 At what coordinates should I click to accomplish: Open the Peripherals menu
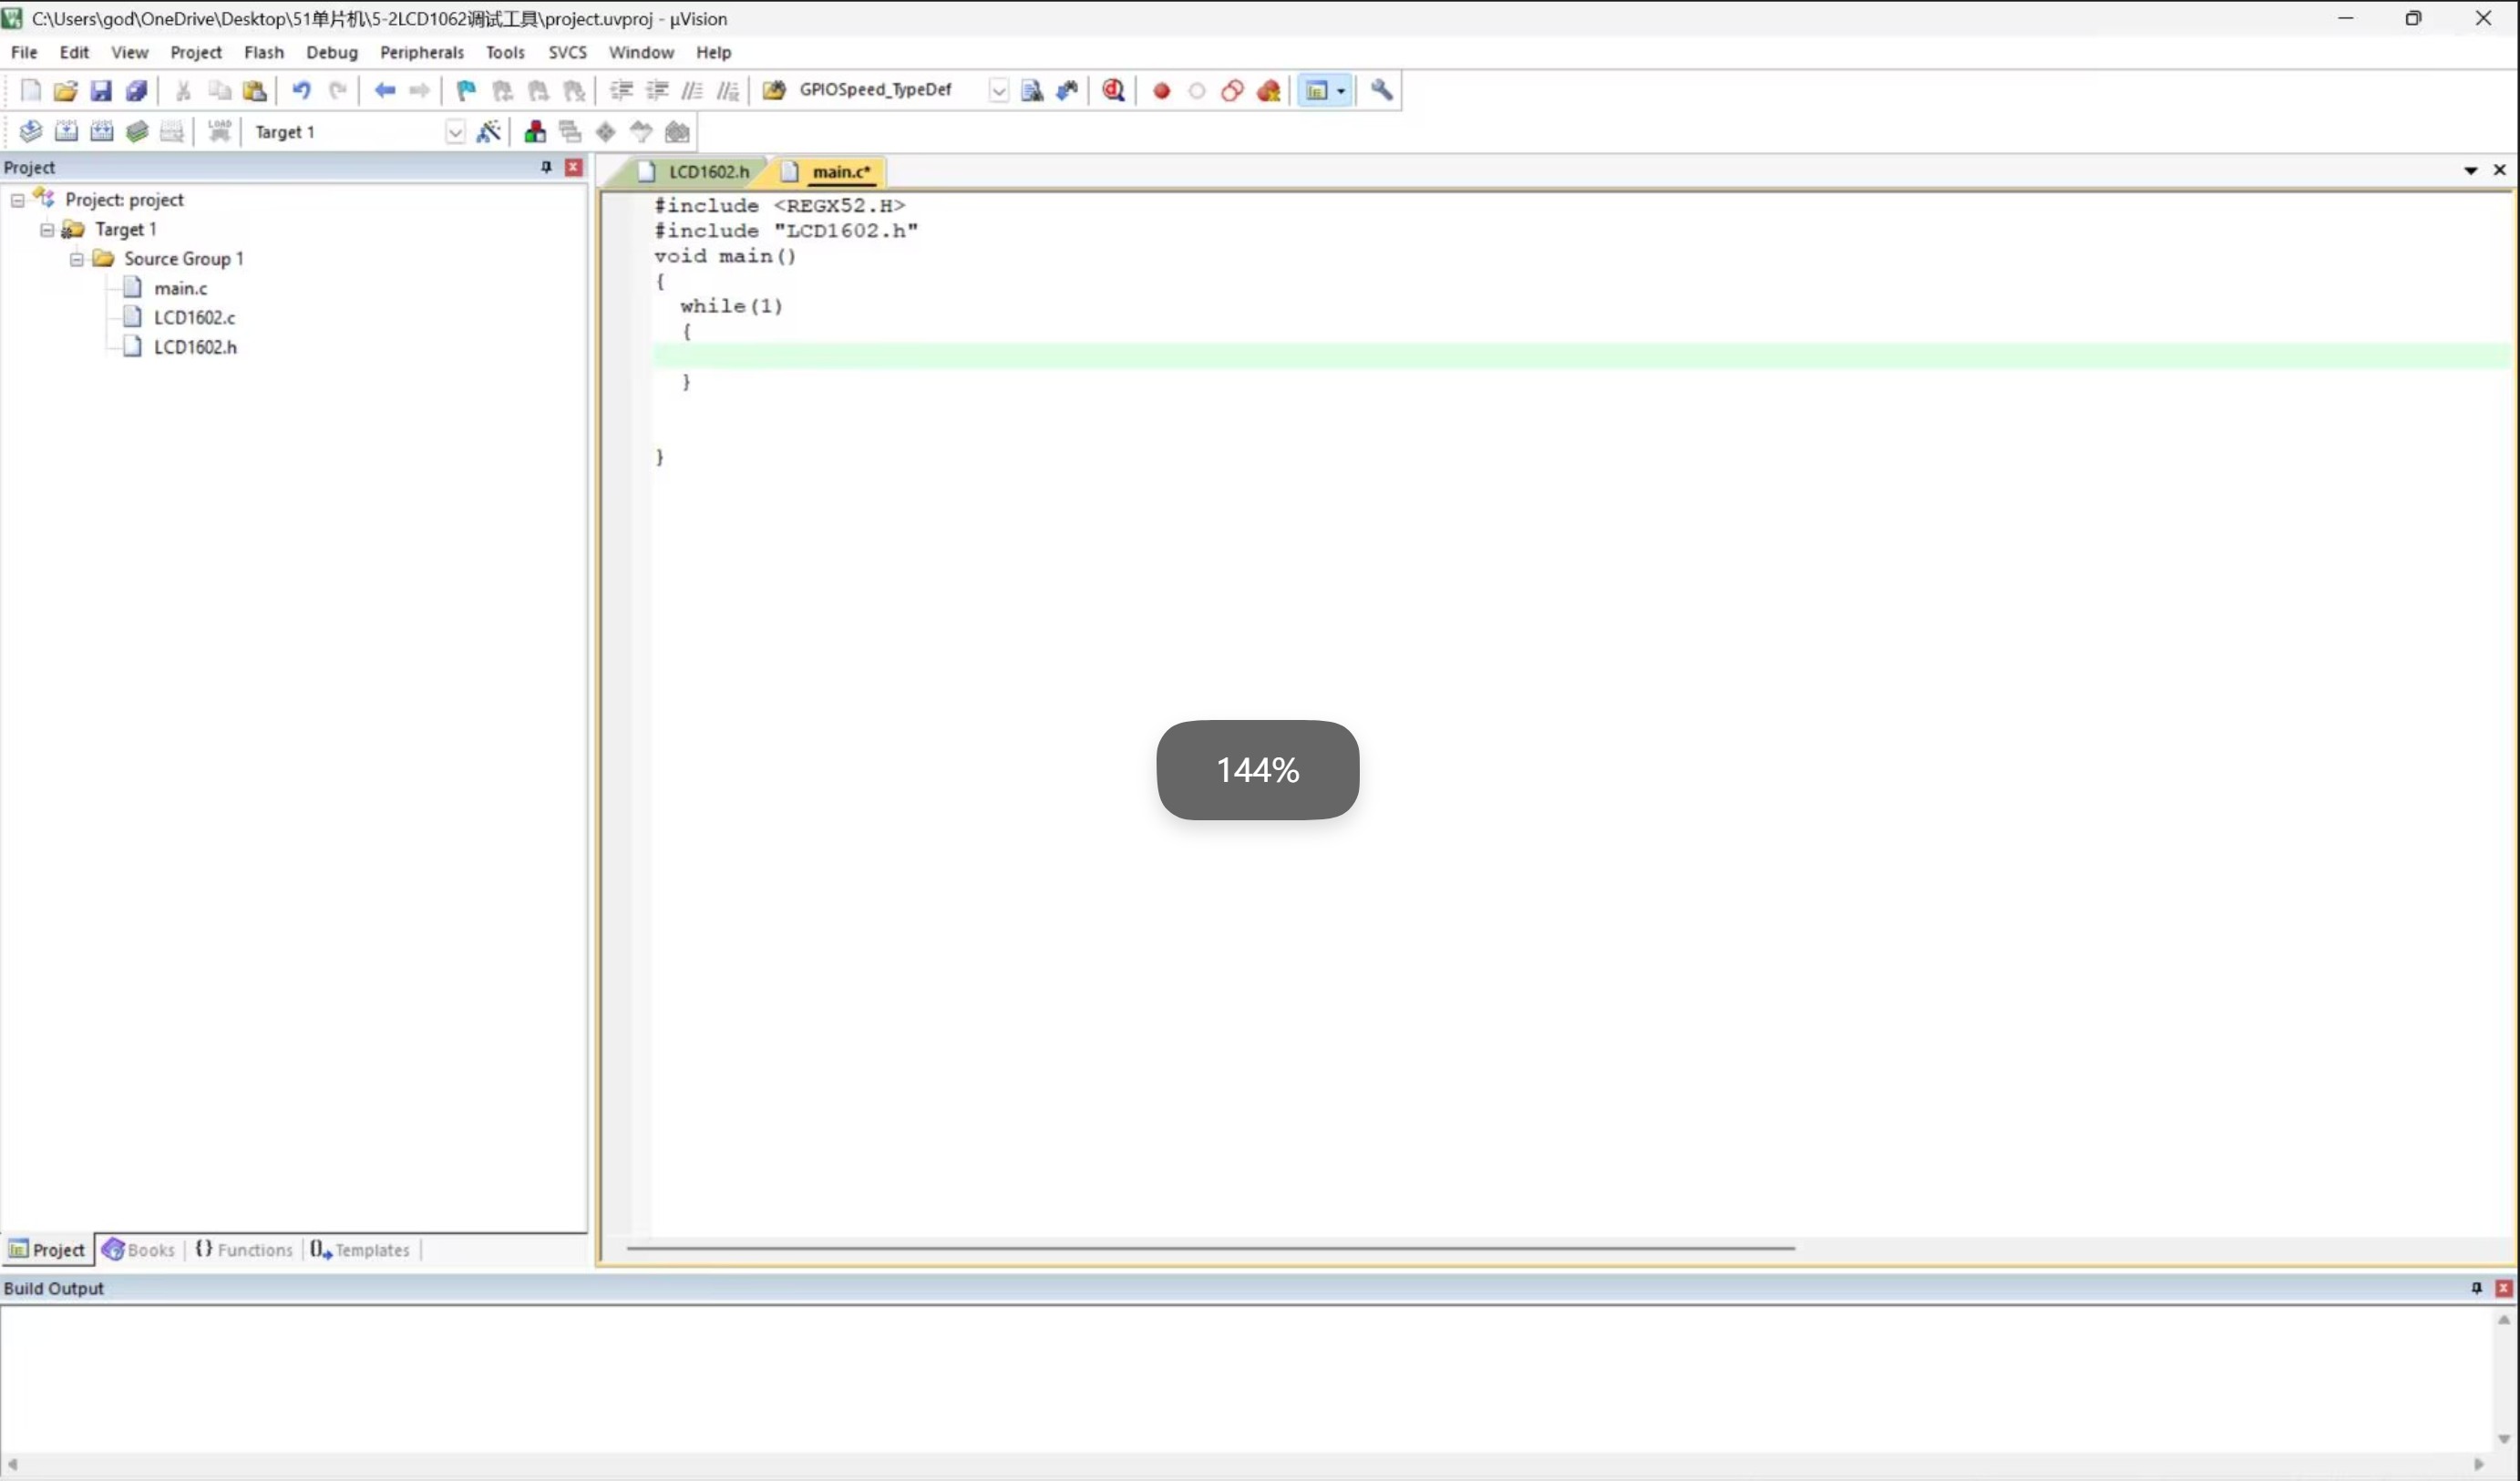click(421, 52)
